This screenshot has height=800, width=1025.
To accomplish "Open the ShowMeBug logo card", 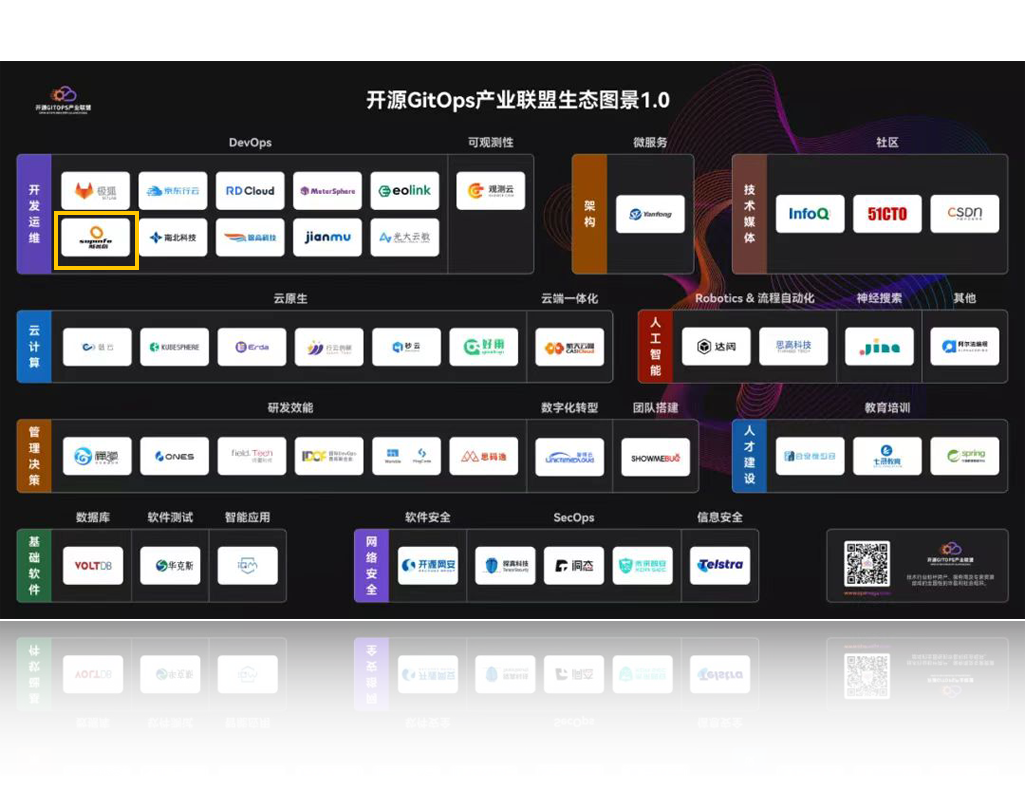I will click(x=656, y=457).
